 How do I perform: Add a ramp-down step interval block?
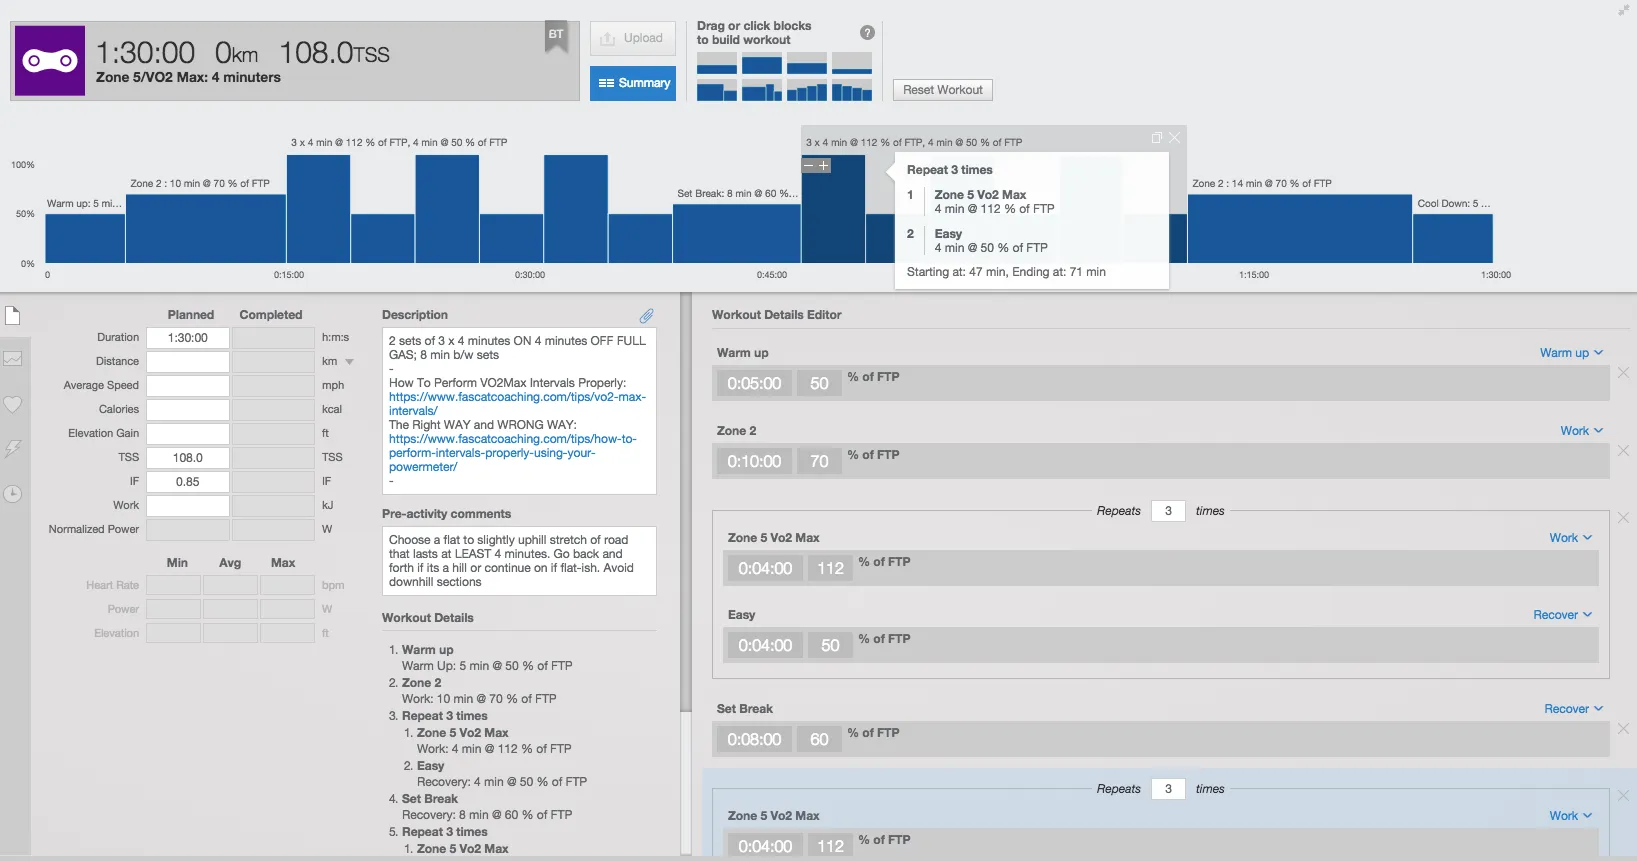coord(852,92)
